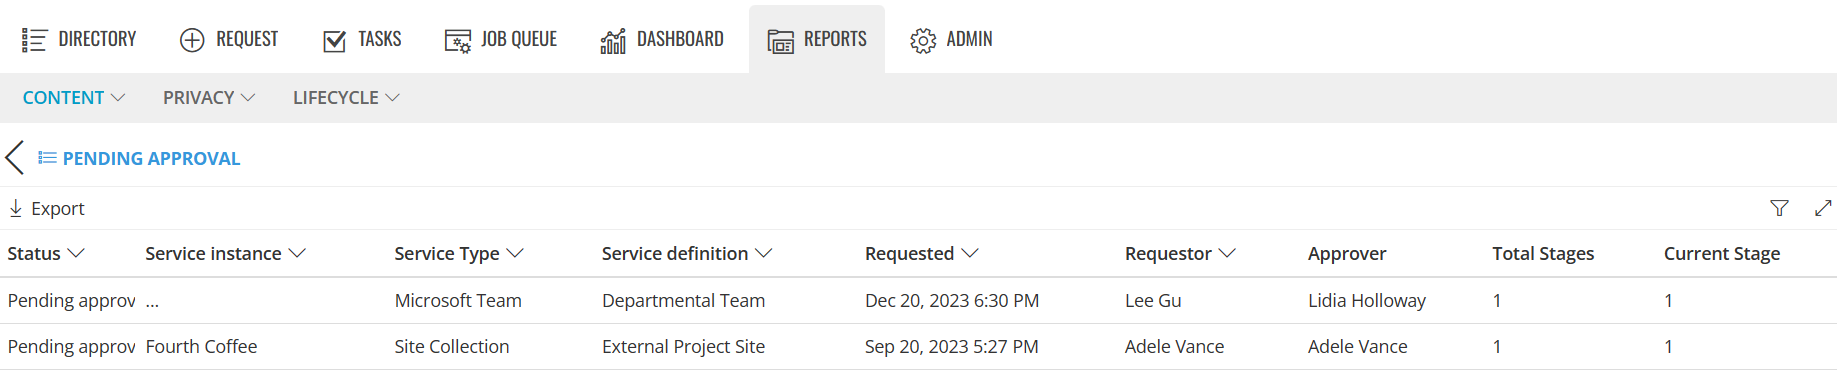Open the Requestor column dropdown
Image resolution: width=1837 pixels, height=386 pixels.
coord(1228,254)
